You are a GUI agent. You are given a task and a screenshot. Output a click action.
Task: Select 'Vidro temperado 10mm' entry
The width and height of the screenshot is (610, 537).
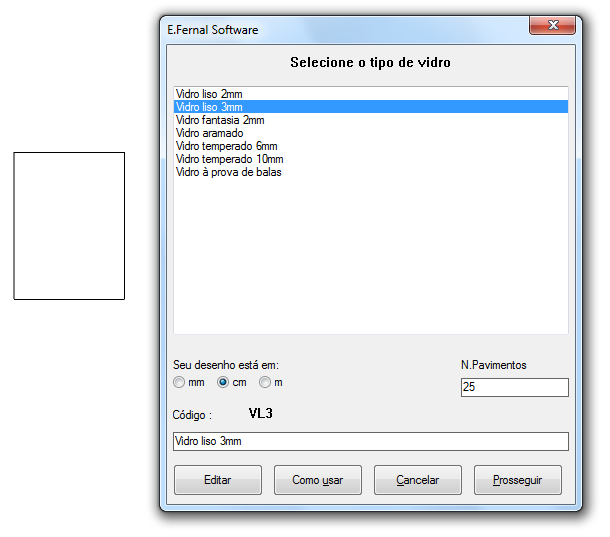[229, 159]
